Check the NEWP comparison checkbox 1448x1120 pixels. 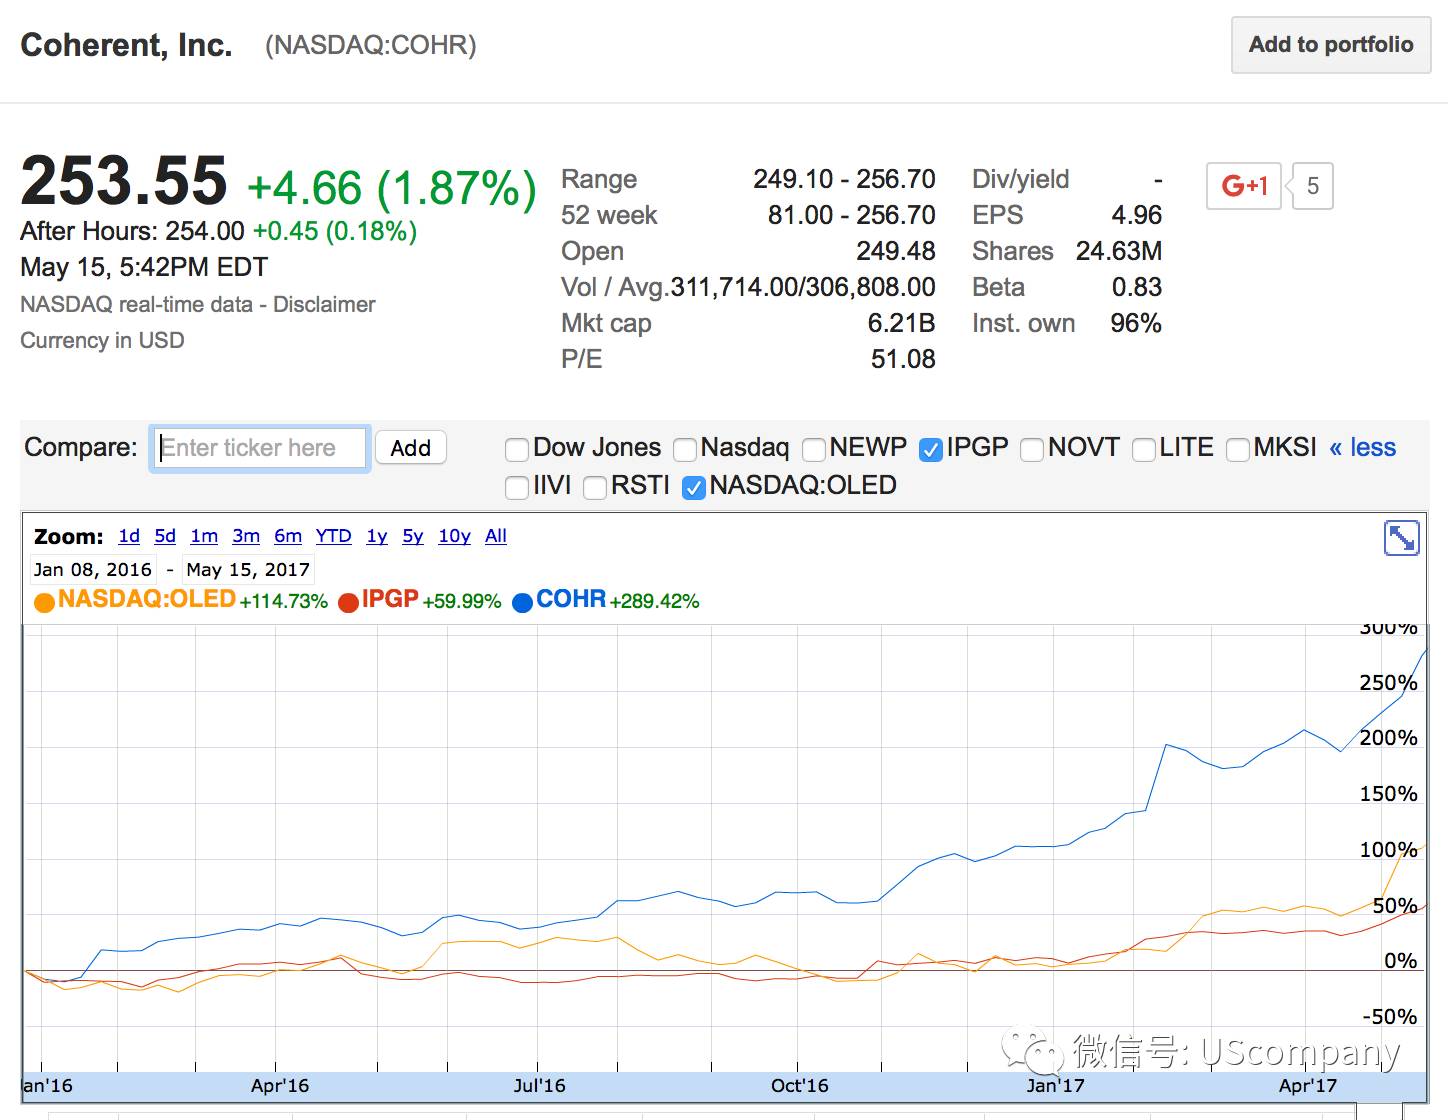pos(814,449)
